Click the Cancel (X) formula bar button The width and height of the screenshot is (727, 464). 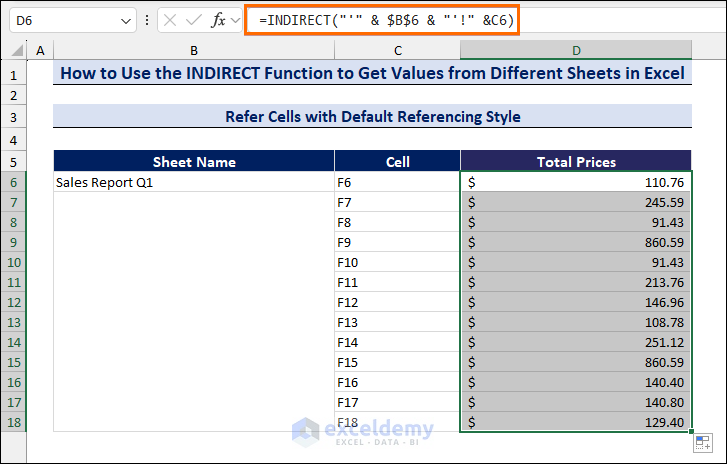(x=172, y=20)
